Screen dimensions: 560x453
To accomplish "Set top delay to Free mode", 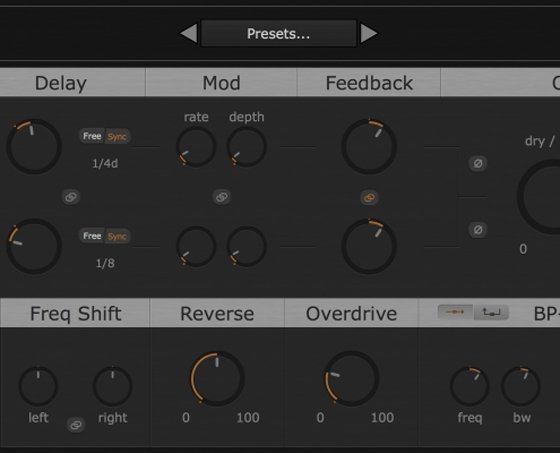I will coord(92,136).
